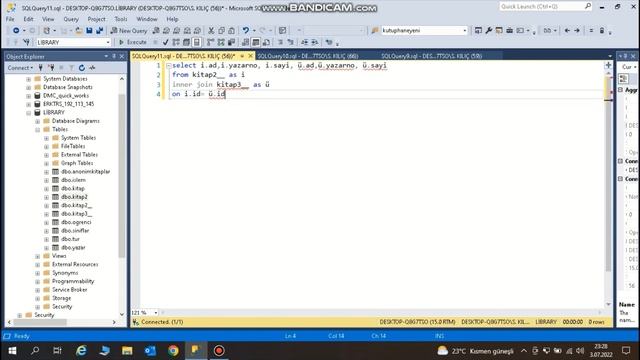The width and height of the screenshot is (640, 360).
Task: Select the DMC_quick_works database
Action: (66, 96)
